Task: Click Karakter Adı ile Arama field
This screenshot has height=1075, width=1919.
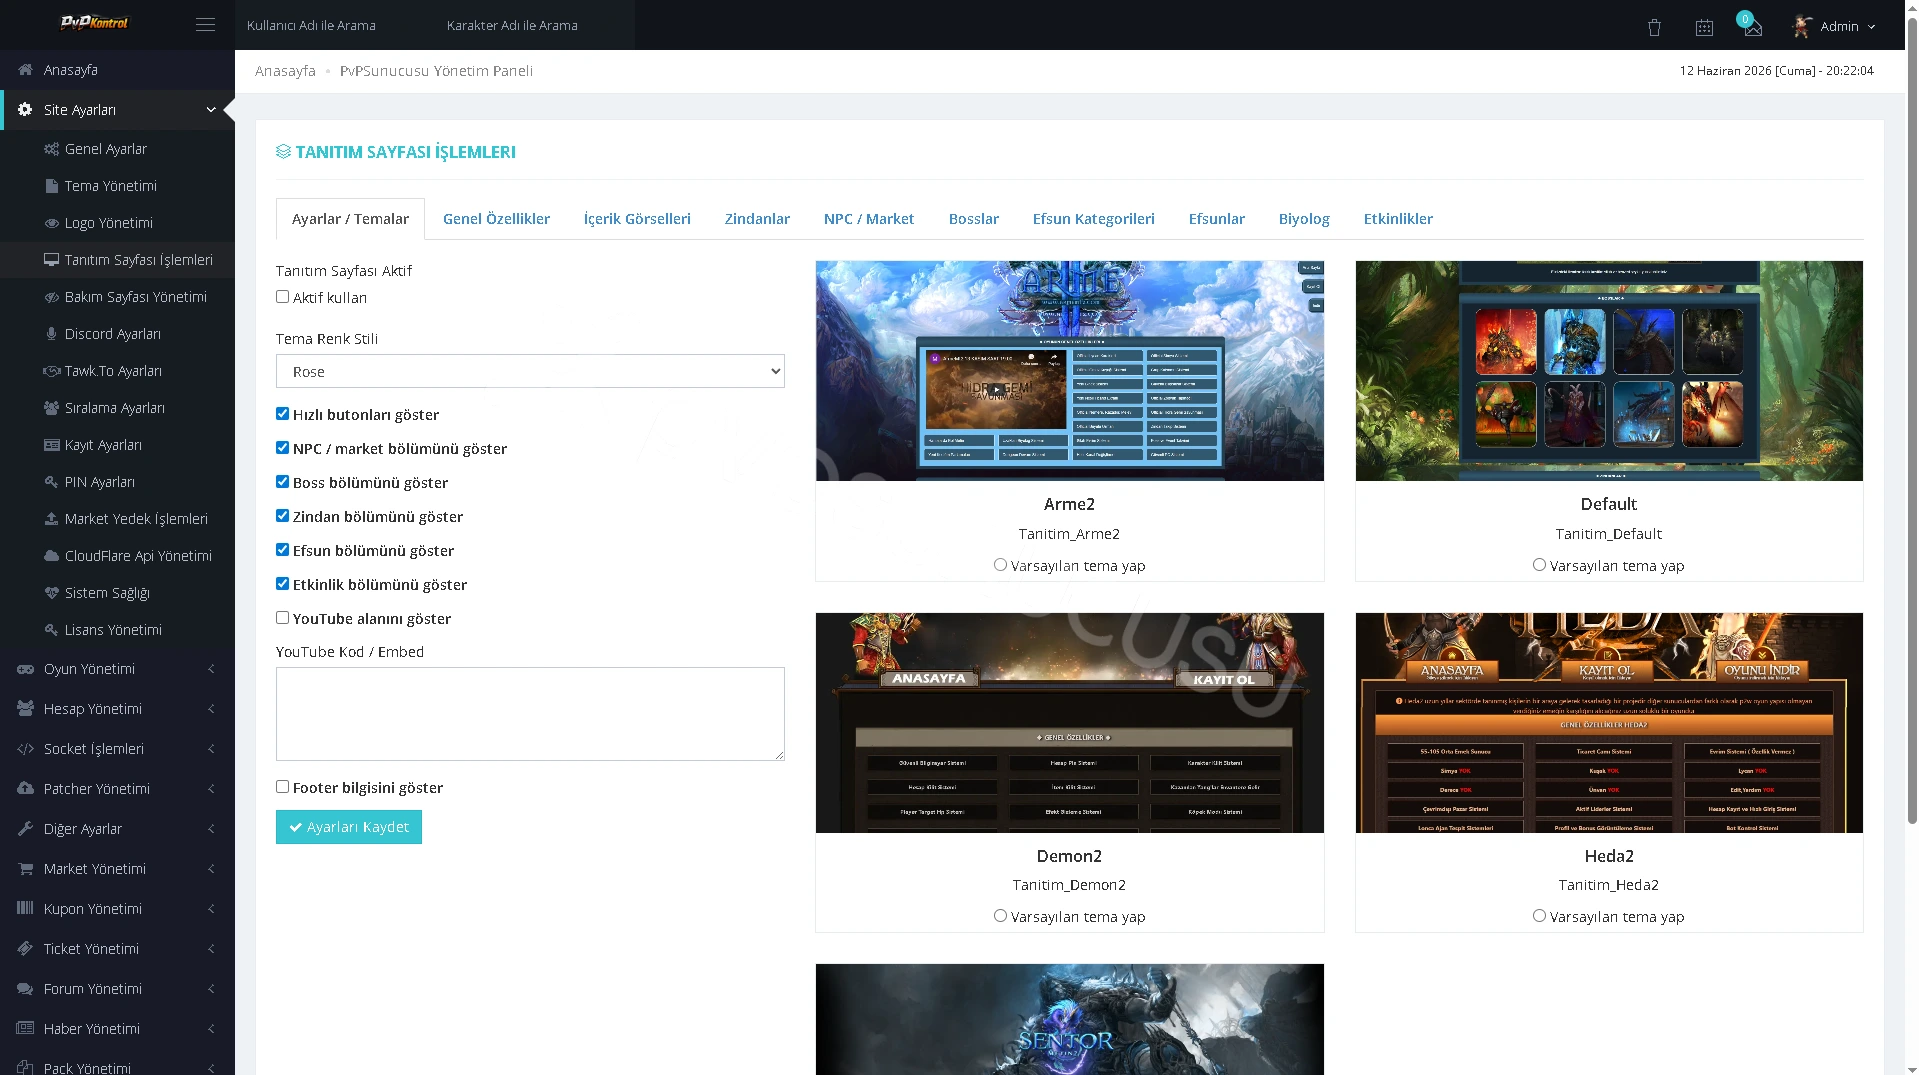Action: (x=535, y=25)
